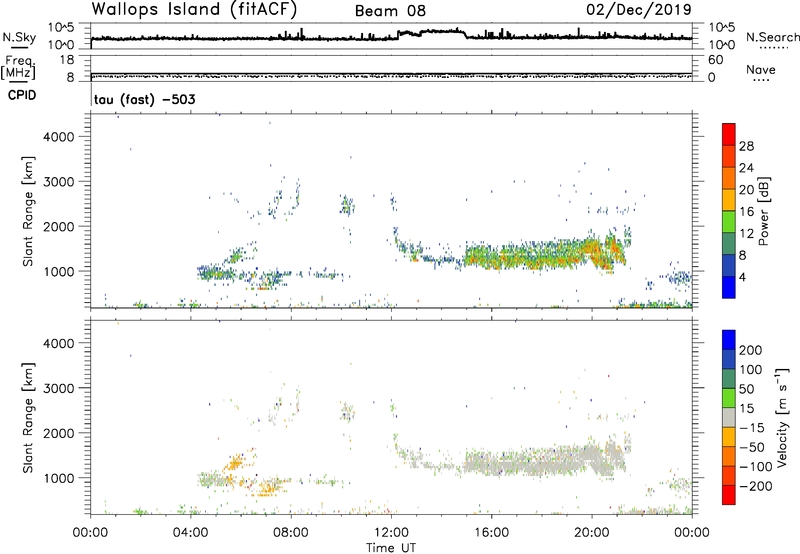Click the '12:00' time axis tick label

pos(391,533)
